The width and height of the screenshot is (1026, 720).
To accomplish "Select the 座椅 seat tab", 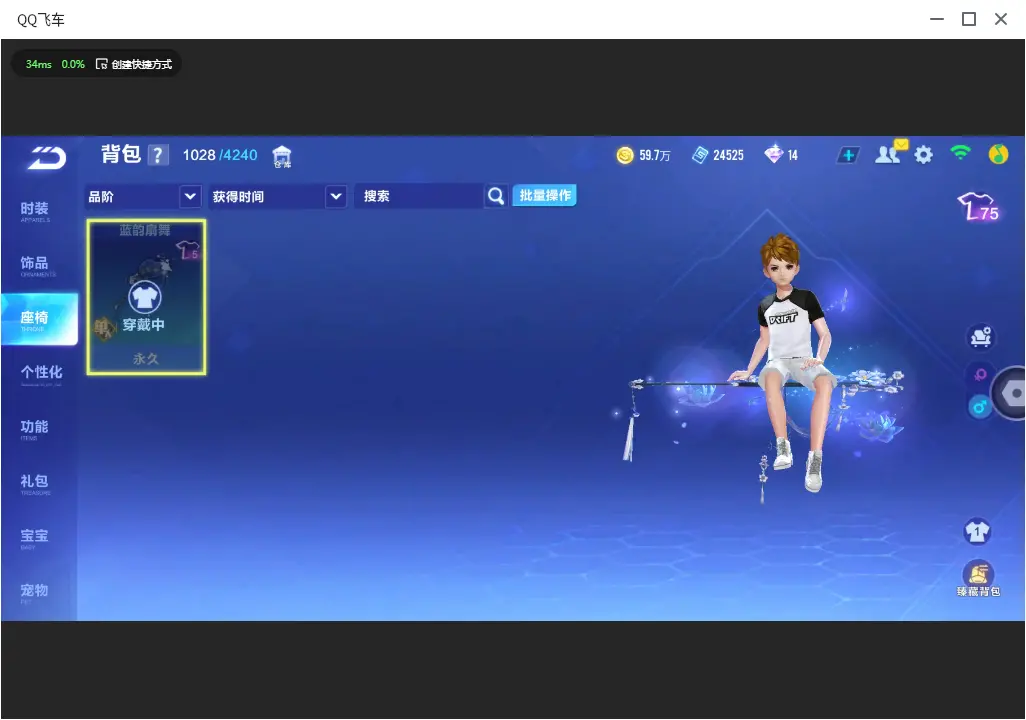I will pos(39,319).
